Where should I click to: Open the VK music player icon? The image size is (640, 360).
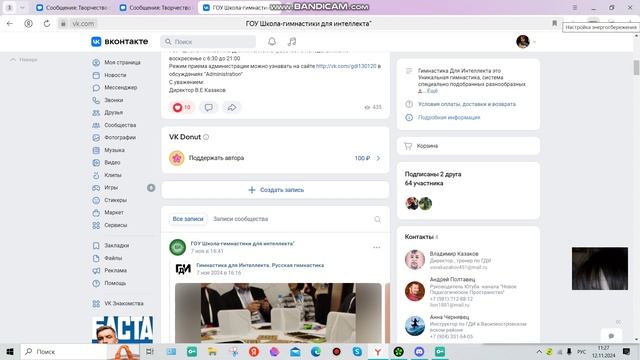click(x=292, y=42)
